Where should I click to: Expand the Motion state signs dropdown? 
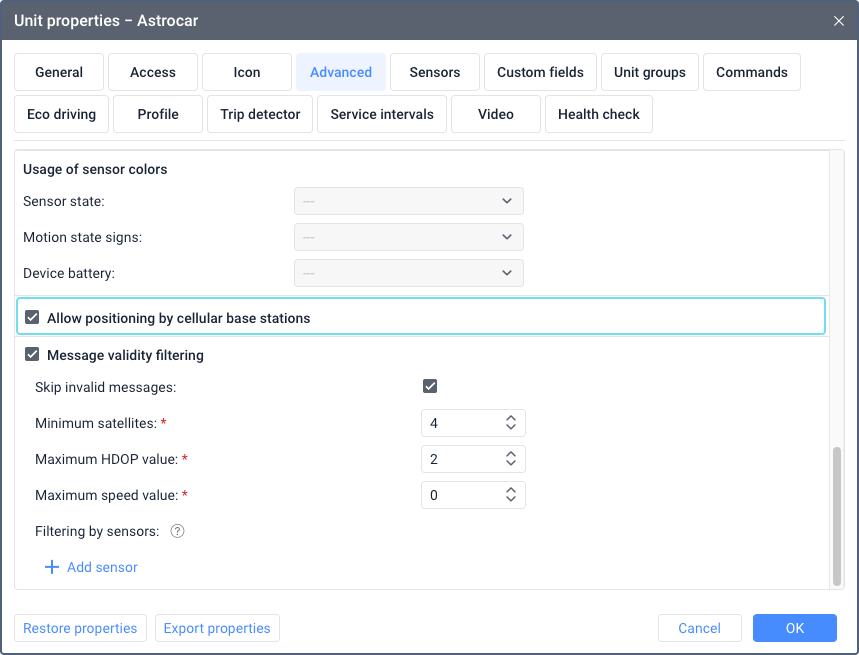click(408, 237)
